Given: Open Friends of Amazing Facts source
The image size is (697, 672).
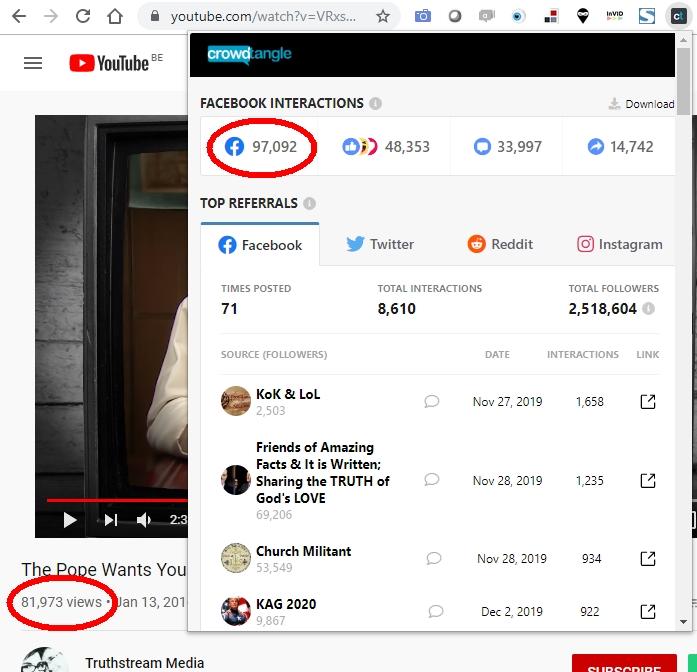Looking at the screenshot, I should (323, 472).
